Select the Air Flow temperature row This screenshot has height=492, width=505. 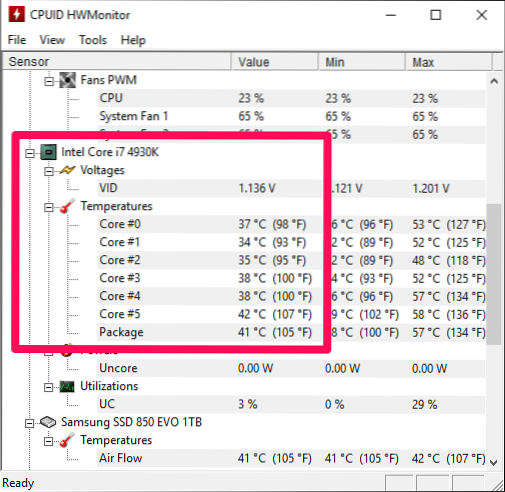(291, 458)
